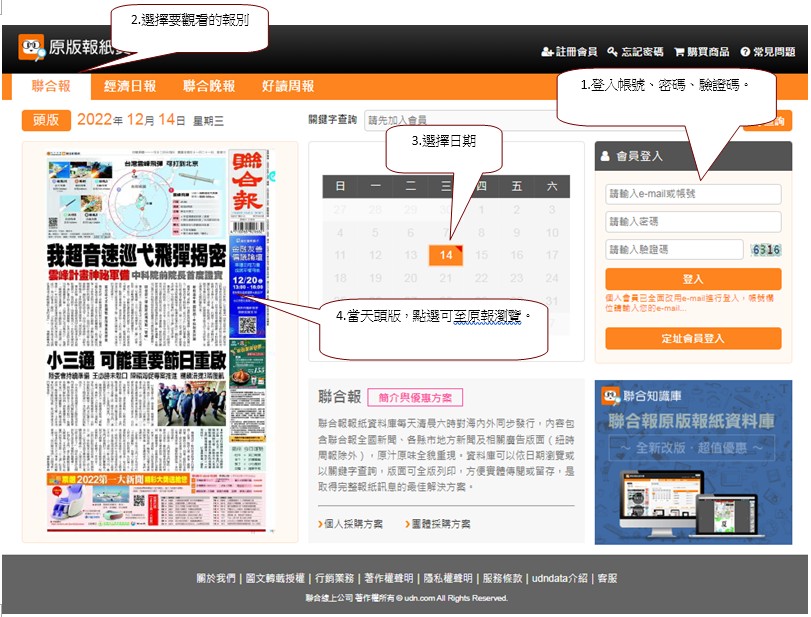This screenshot has height=617, width=811.
Task: Open 購買商品 shopping link
Action: 701,52
